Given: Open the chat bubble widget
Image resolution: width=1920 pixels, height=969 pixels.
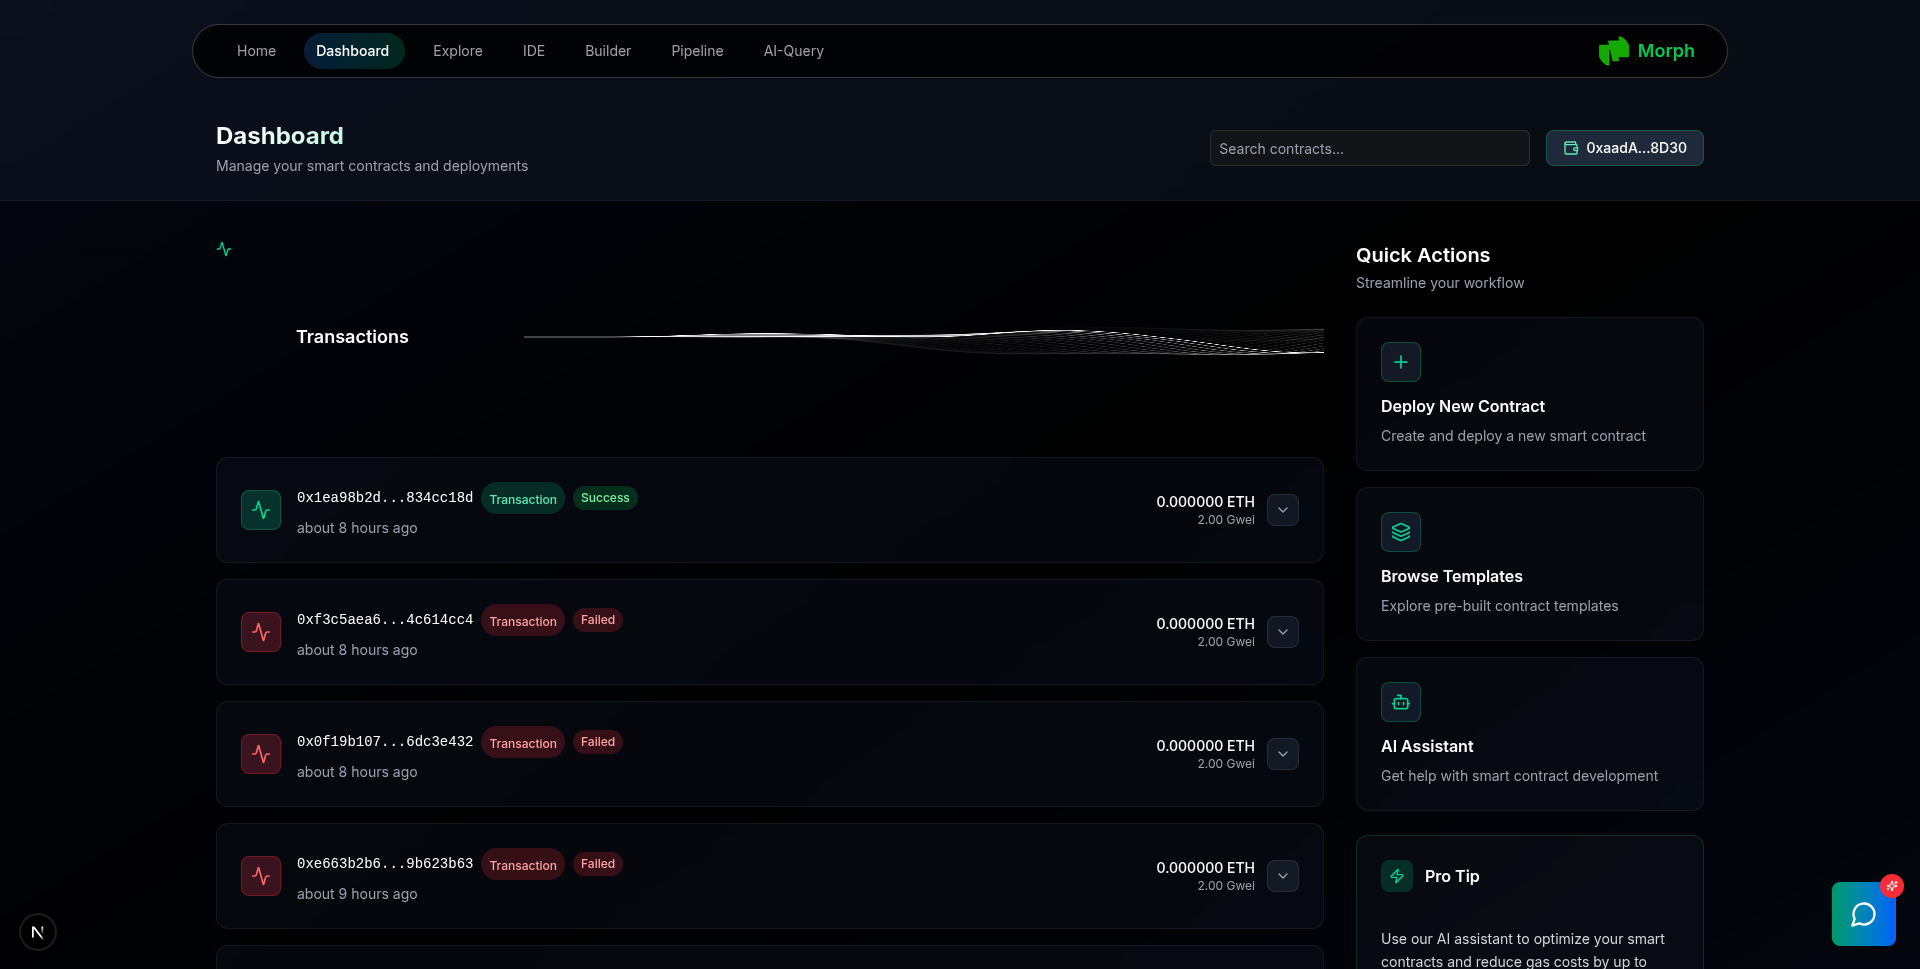Looking at the screenshot, I should tap(1863, 914).
